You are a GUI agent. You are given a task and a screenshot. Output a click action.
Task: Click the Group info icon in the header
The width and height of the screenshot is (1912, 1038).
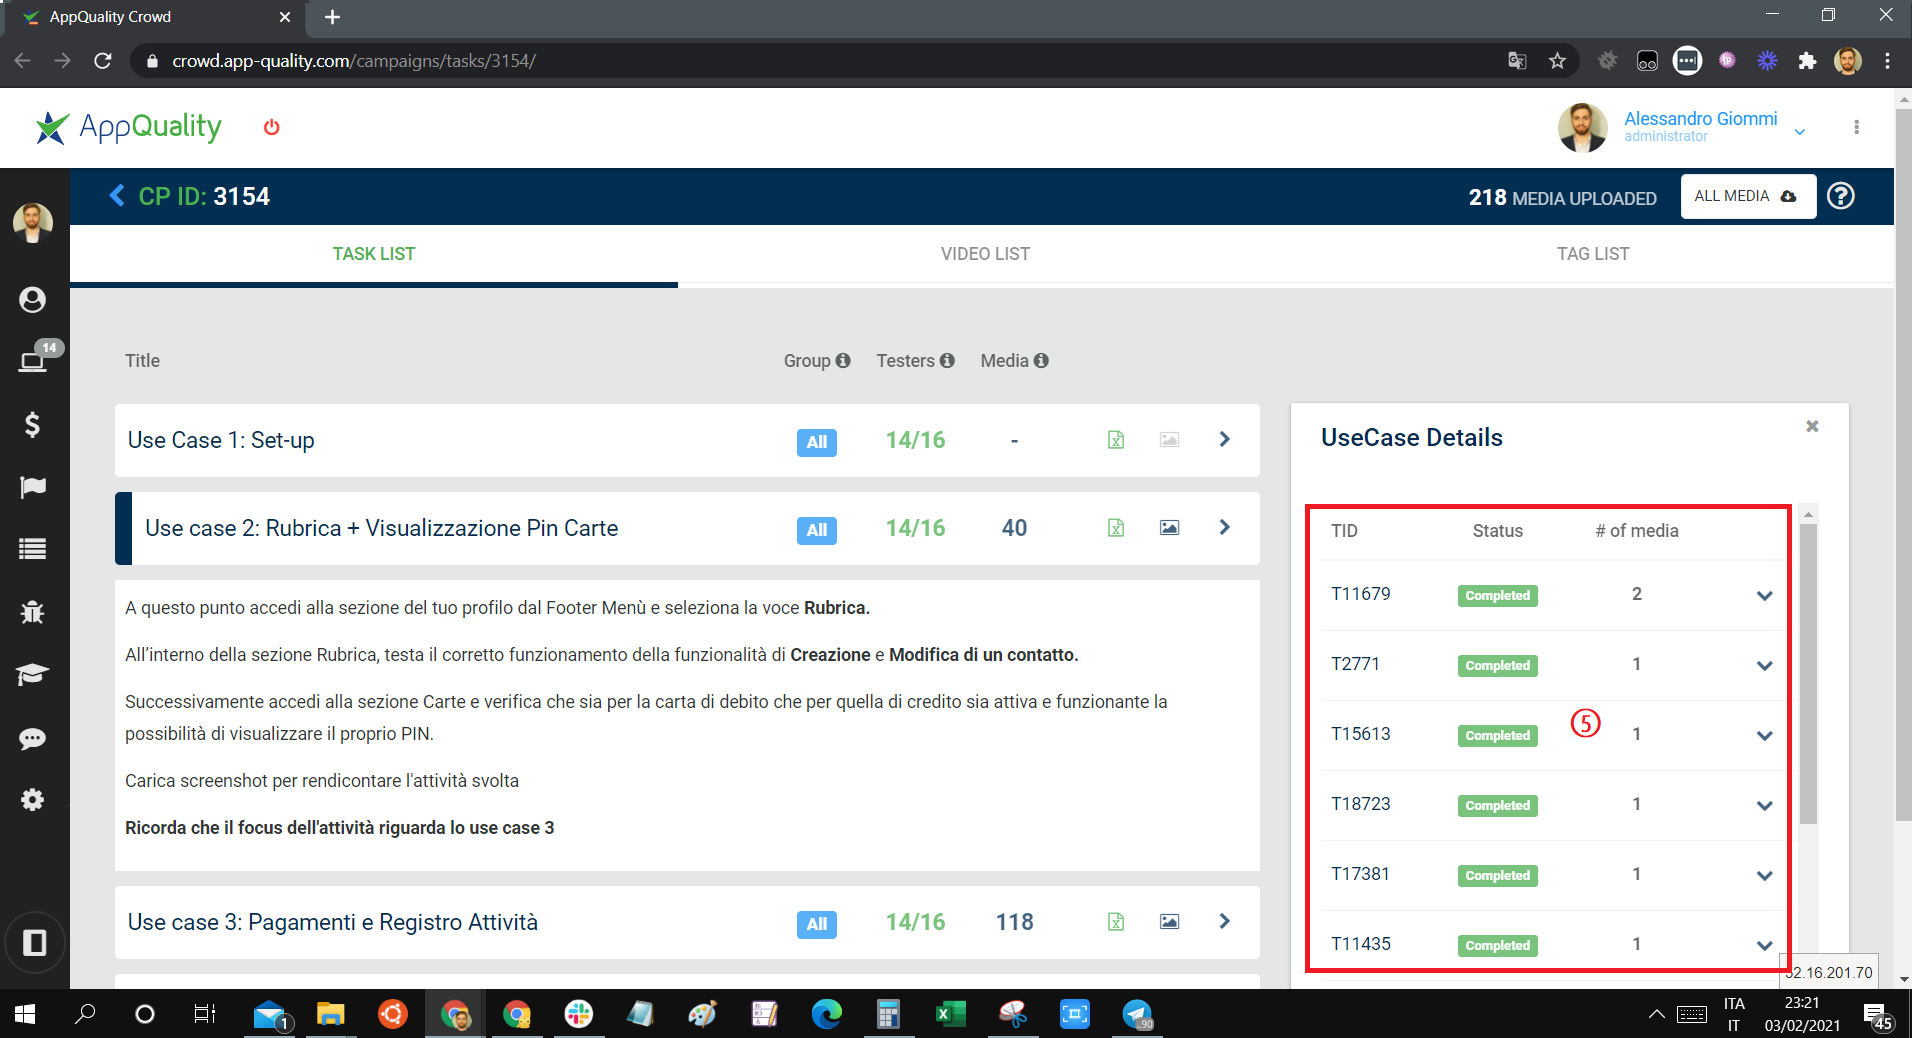pyautogui.click(x=843, y=360)
